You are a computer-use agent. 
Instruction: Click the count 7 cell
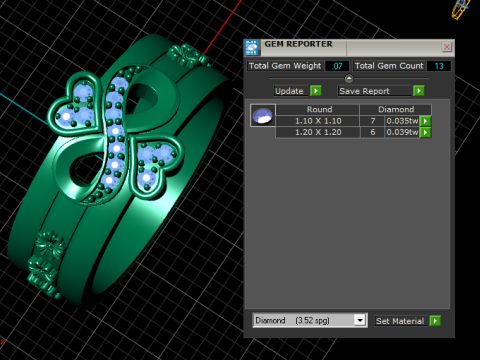coord(372,121)
